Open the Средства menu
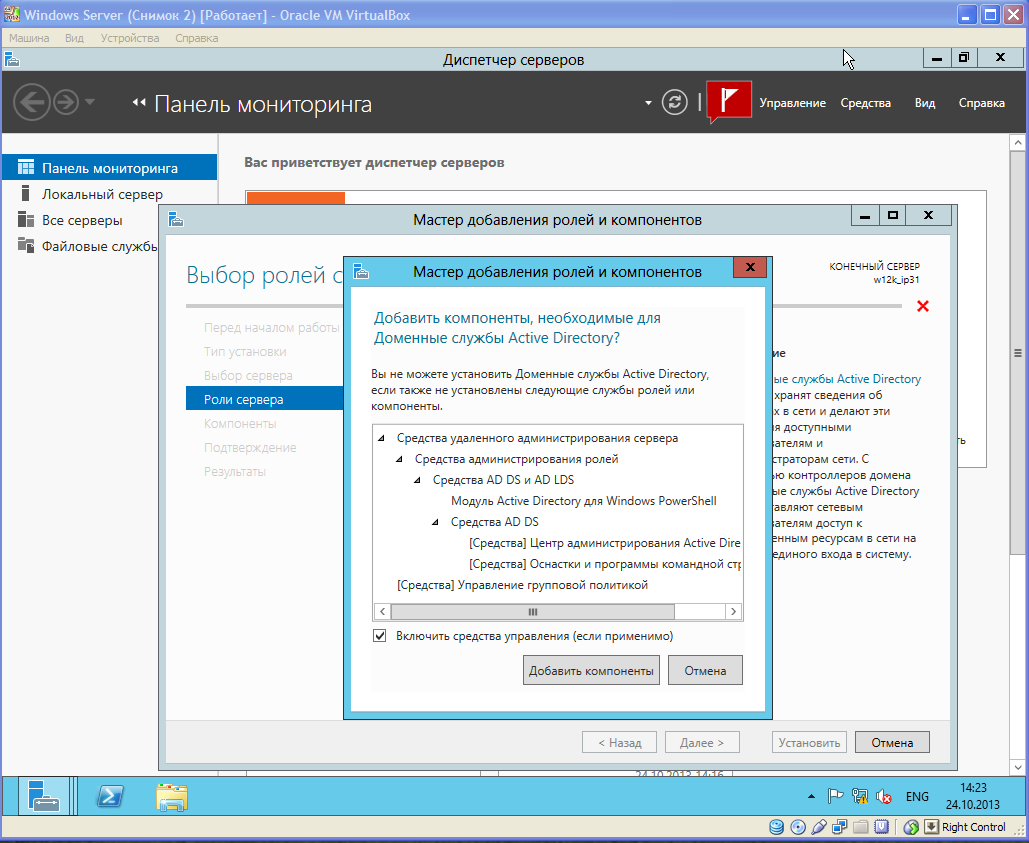This screenshot has width=1029, height=843. pos(866,103)
